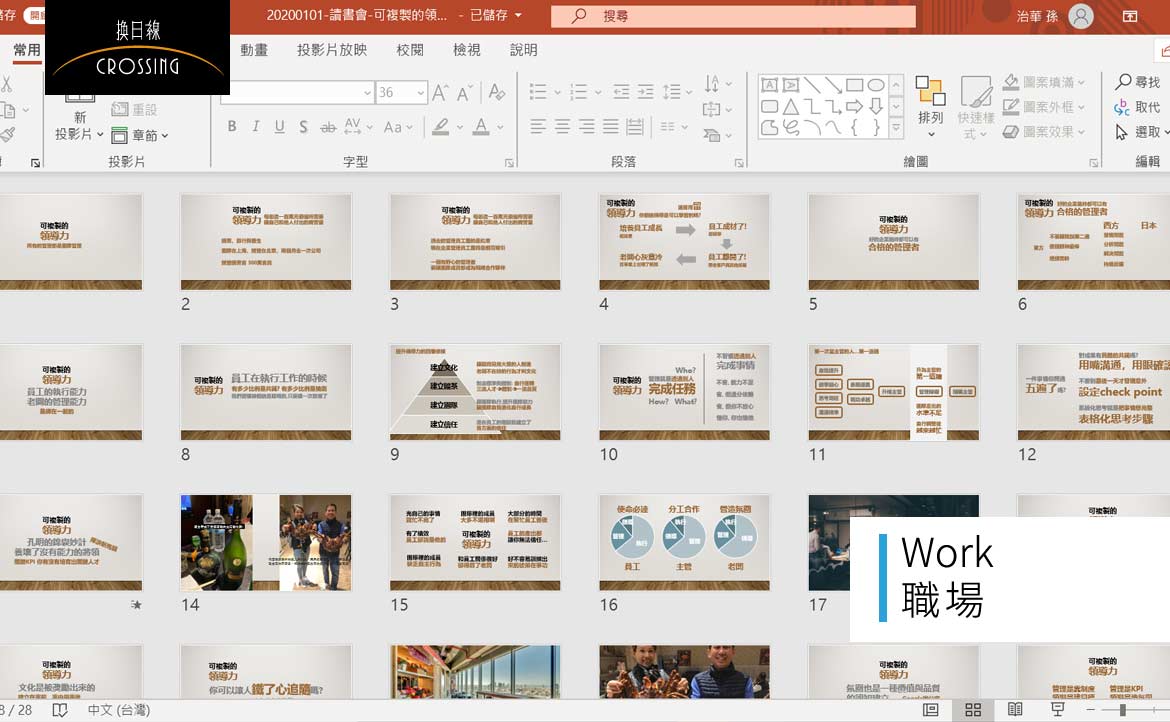Screen dimensions: 1170x722
Task: Select rectangle shape in gallery
Action: point(855,84)
